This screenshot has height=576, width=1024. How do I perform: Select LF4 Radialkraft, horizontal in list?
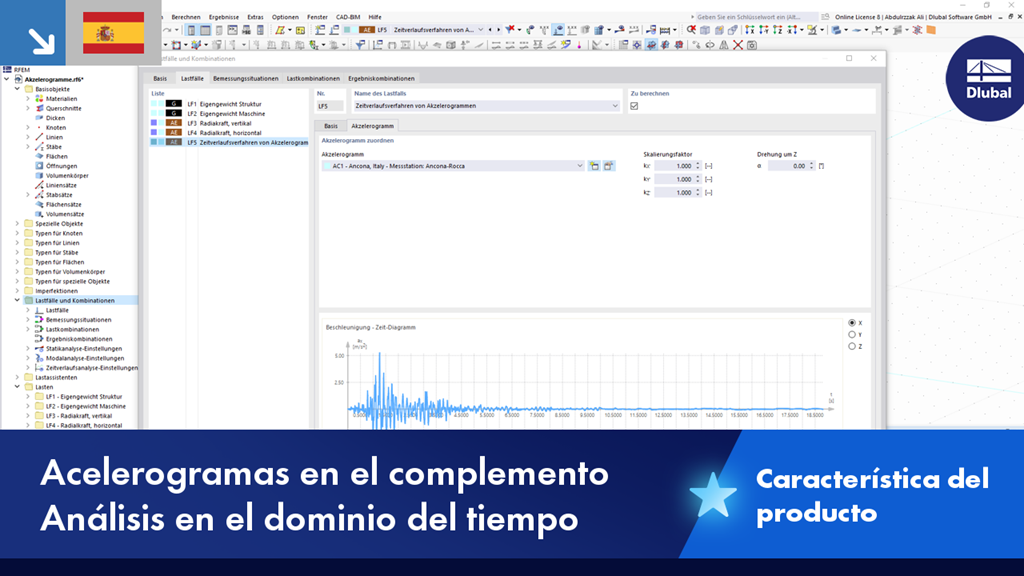pos(229,133)
